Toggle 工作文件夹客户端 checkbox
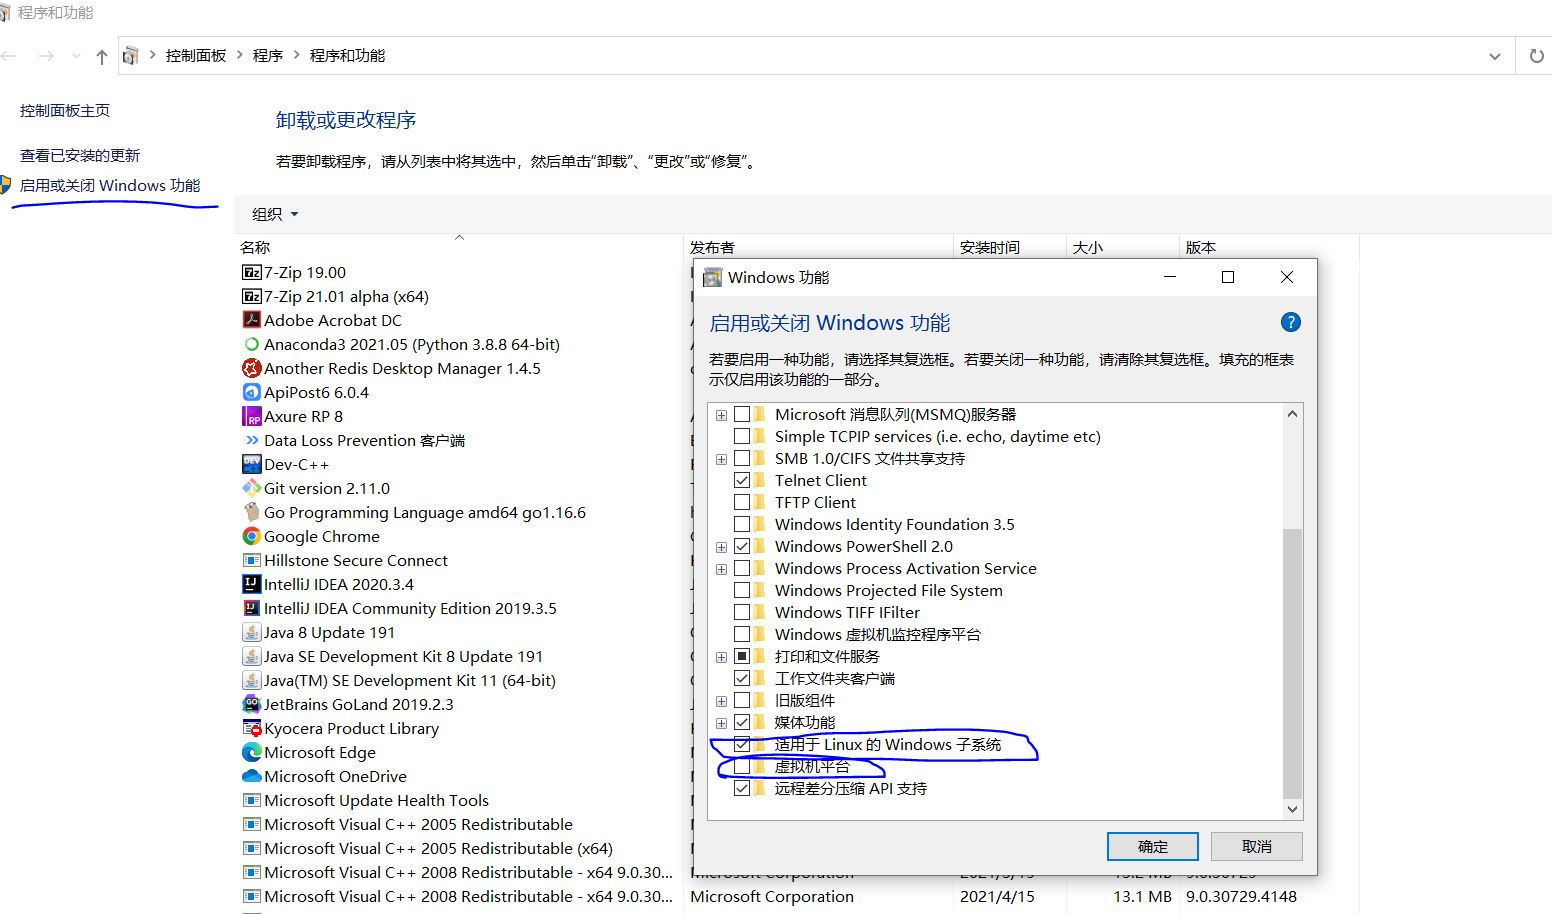 (742, 678)
